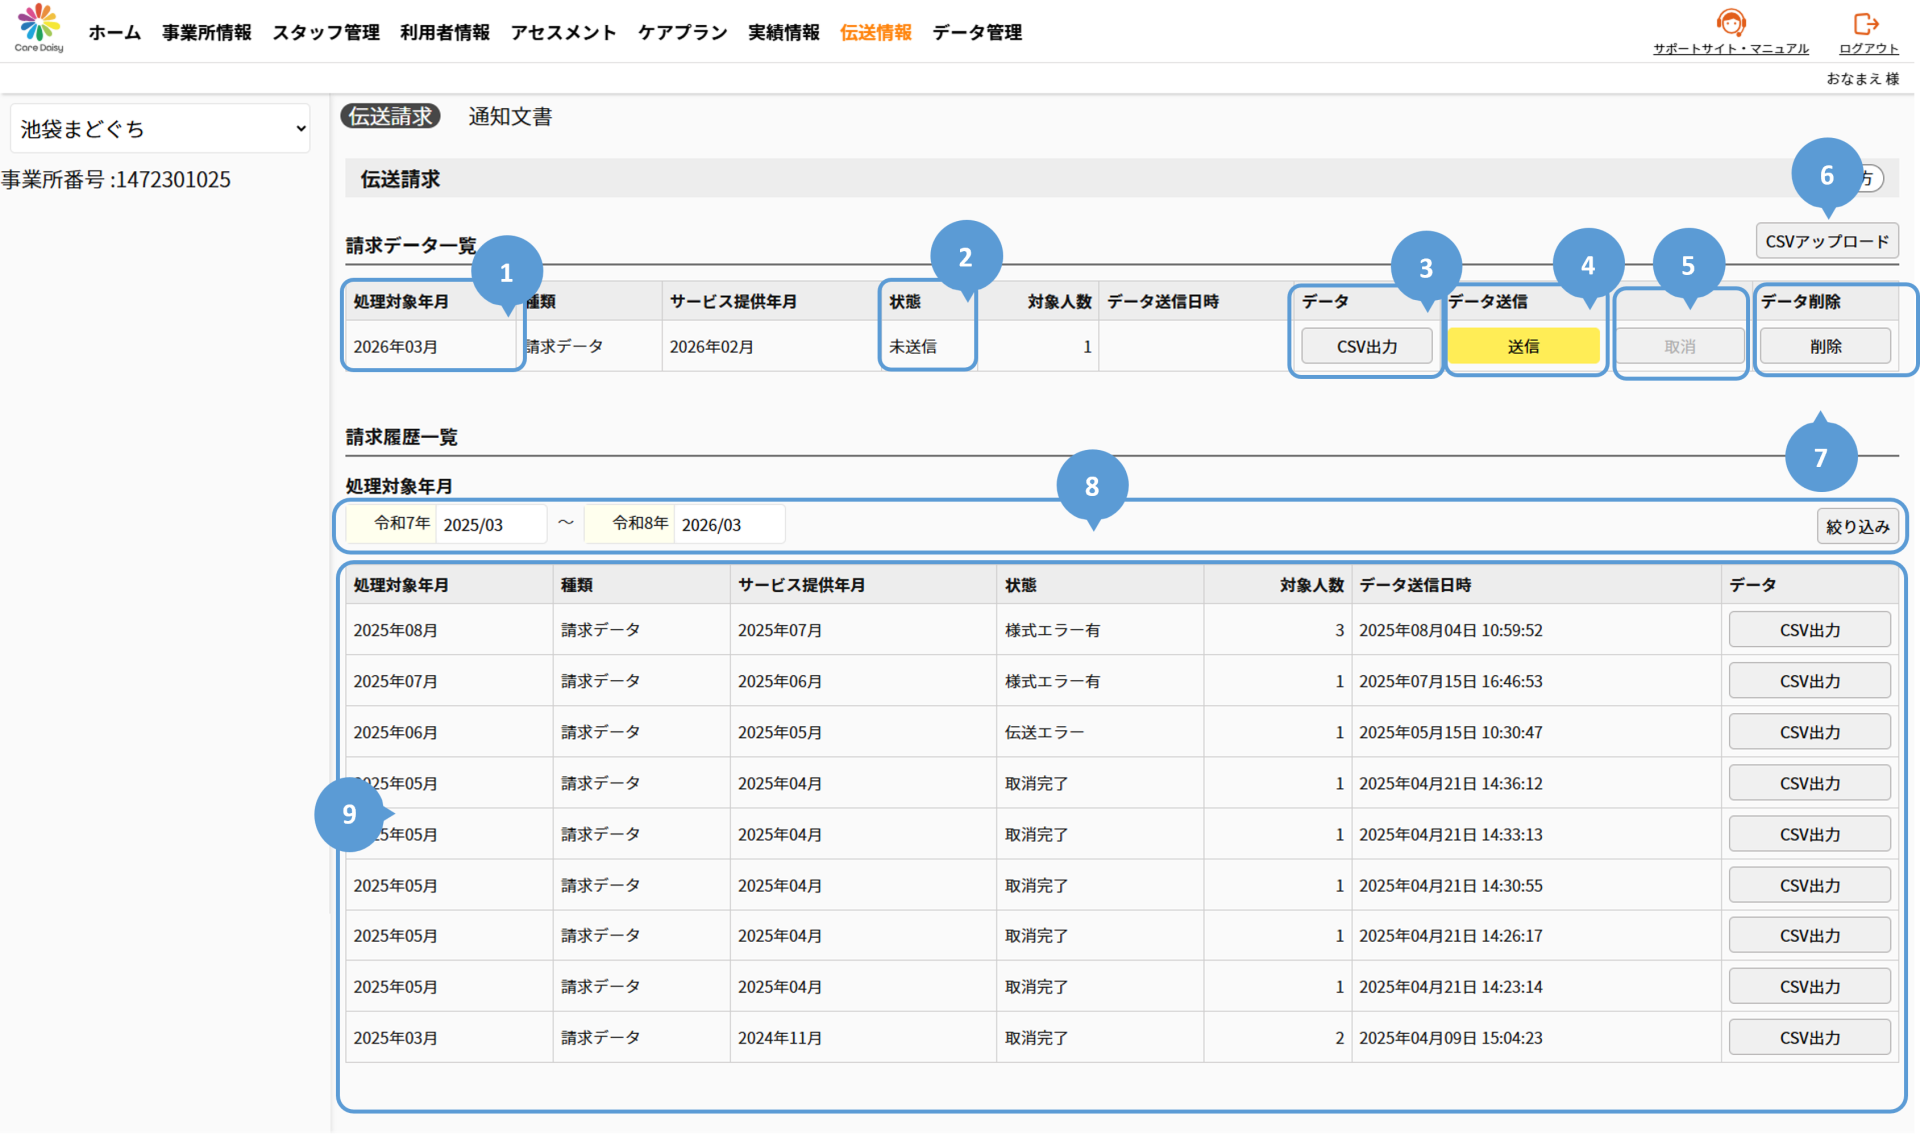
Task: Click the yellow 送信 button
Action: [x=1523, y=346]
